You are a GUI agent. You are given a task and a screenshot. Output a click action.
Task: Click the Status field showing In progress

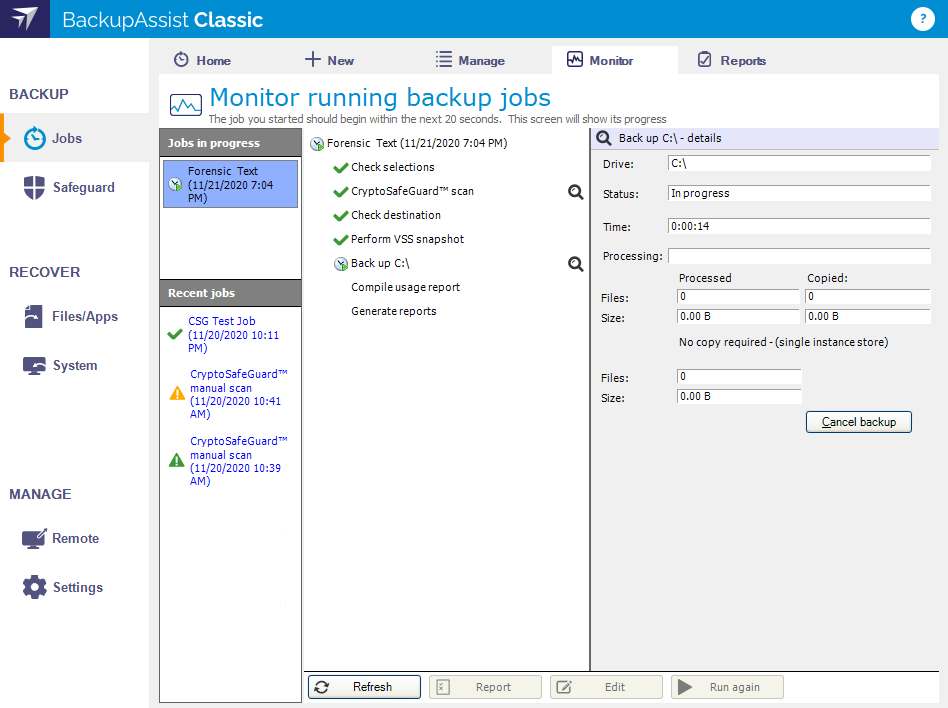coord(799,193)
